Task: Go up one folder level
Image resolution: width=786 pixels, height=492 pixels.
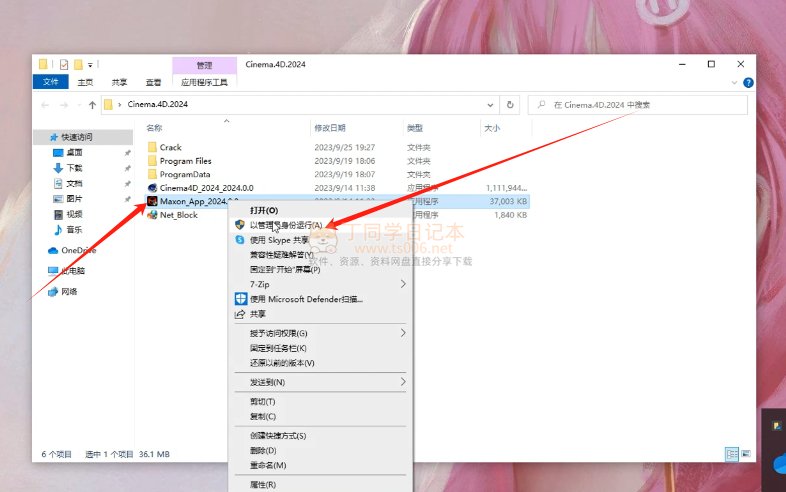Action: click(92, 105)
